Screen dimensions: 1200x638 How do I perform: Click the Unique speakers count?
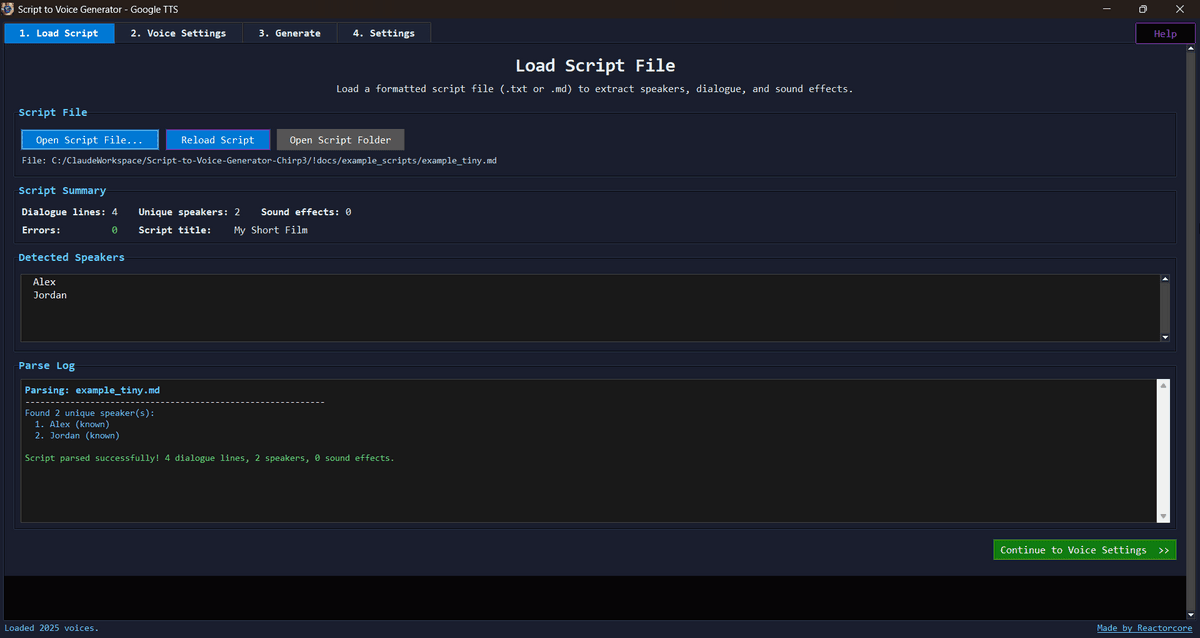coord(237,212)
